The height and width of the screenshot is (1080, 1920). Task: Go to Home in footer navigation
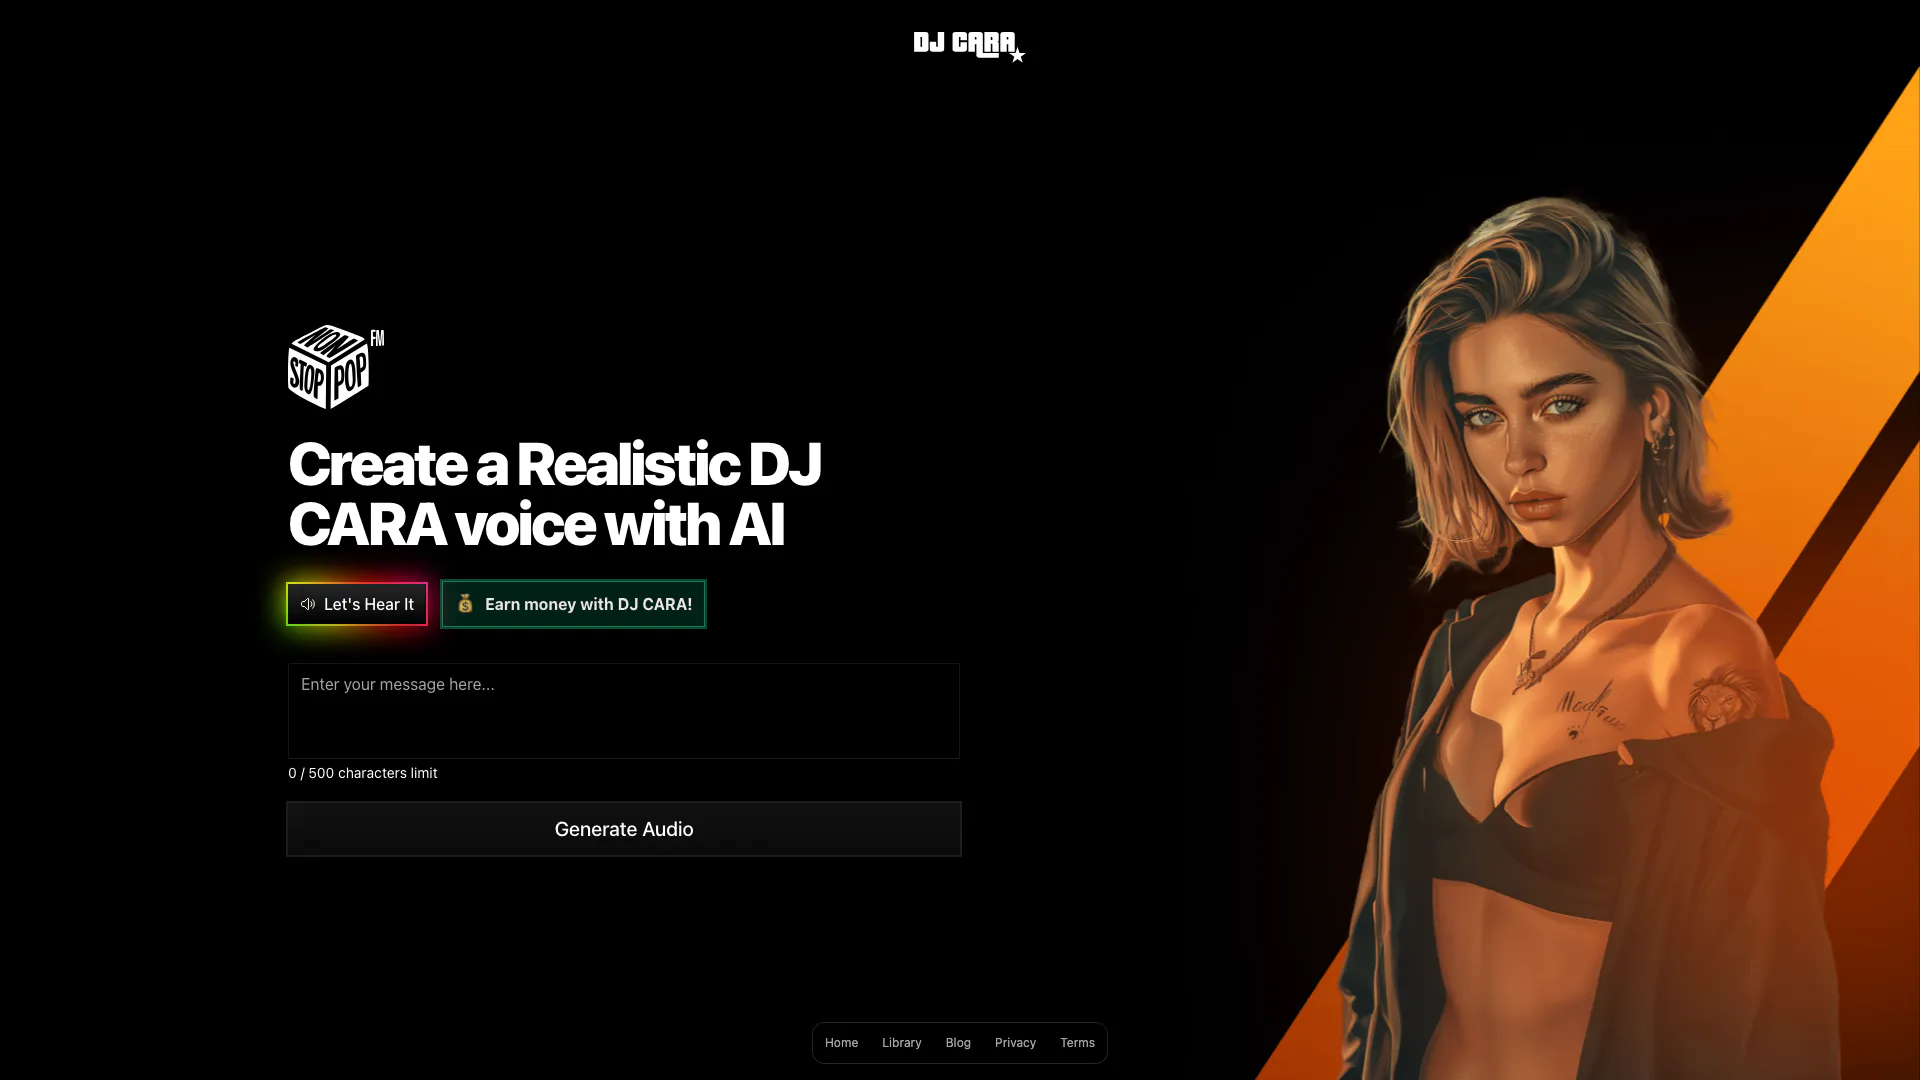pos(841,1043)
